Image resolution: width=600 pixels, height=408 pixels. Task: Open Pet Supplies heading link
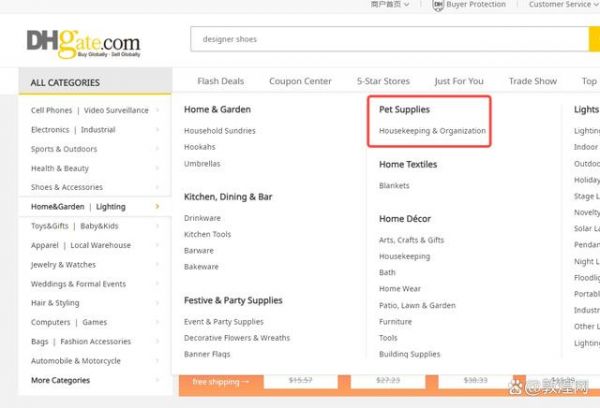pyautogui.click(x=404, y=109)
